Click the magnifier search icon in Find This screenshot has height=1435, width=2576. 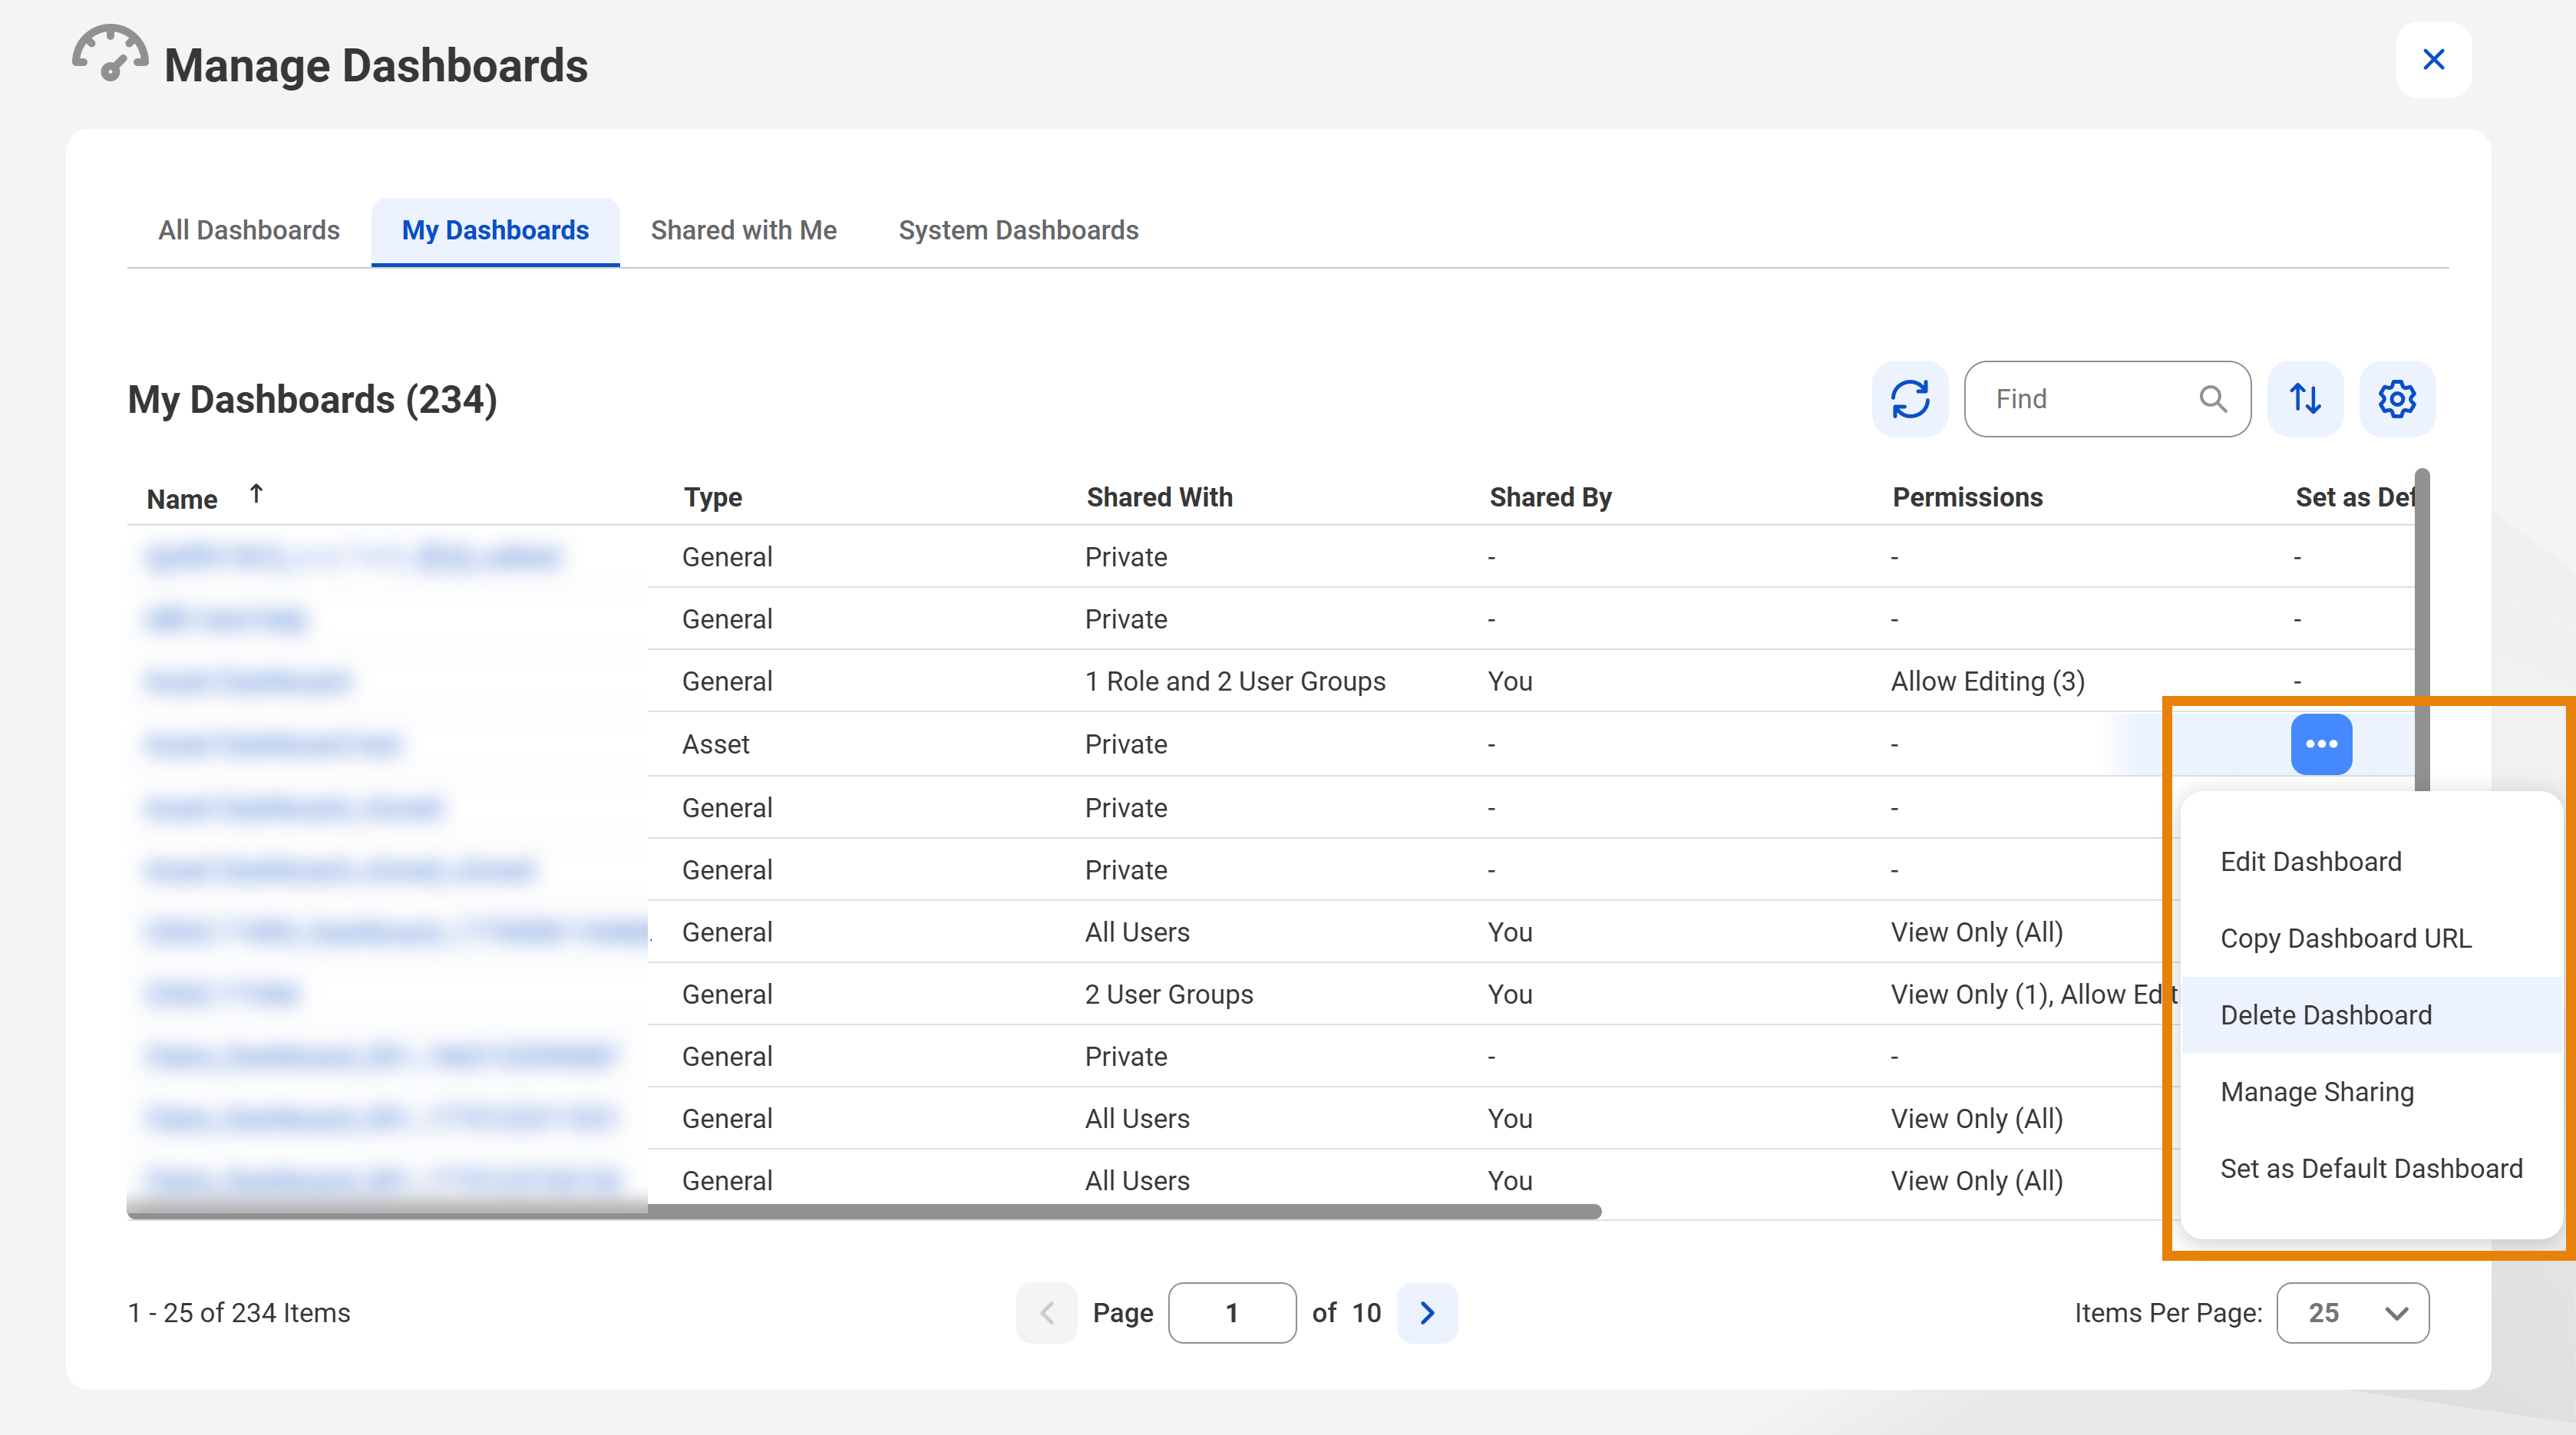pos(2213,399)
